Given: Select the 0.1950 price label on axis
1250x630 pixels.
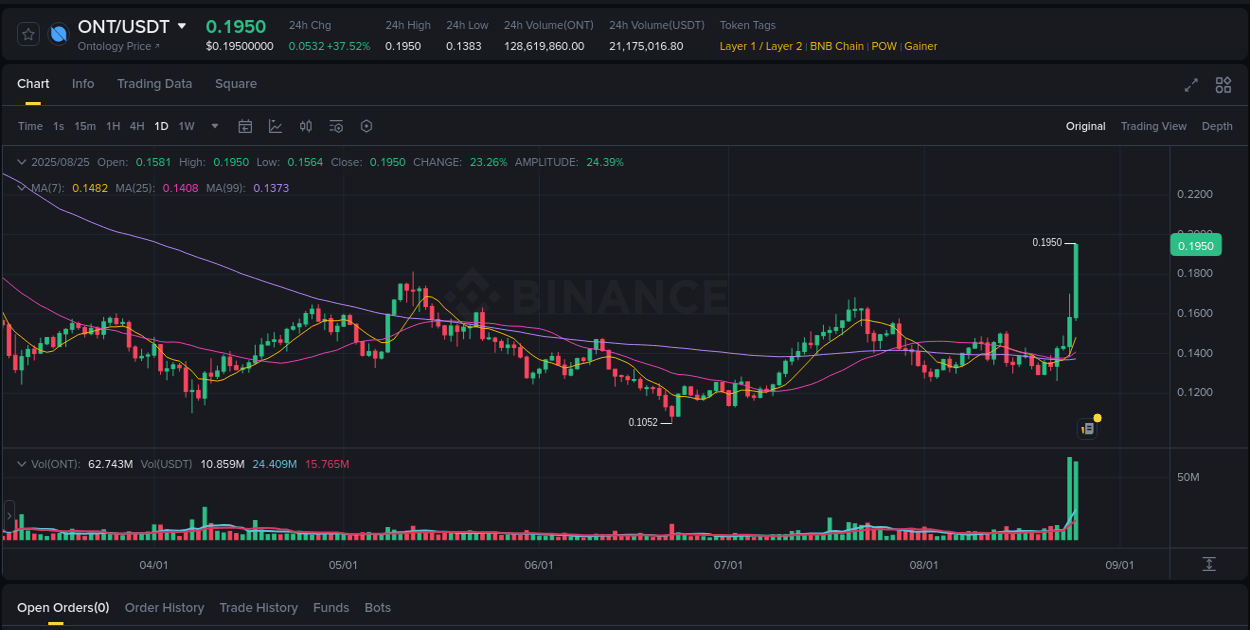Looking at the screenshot, I should [x=1196, y=244].
